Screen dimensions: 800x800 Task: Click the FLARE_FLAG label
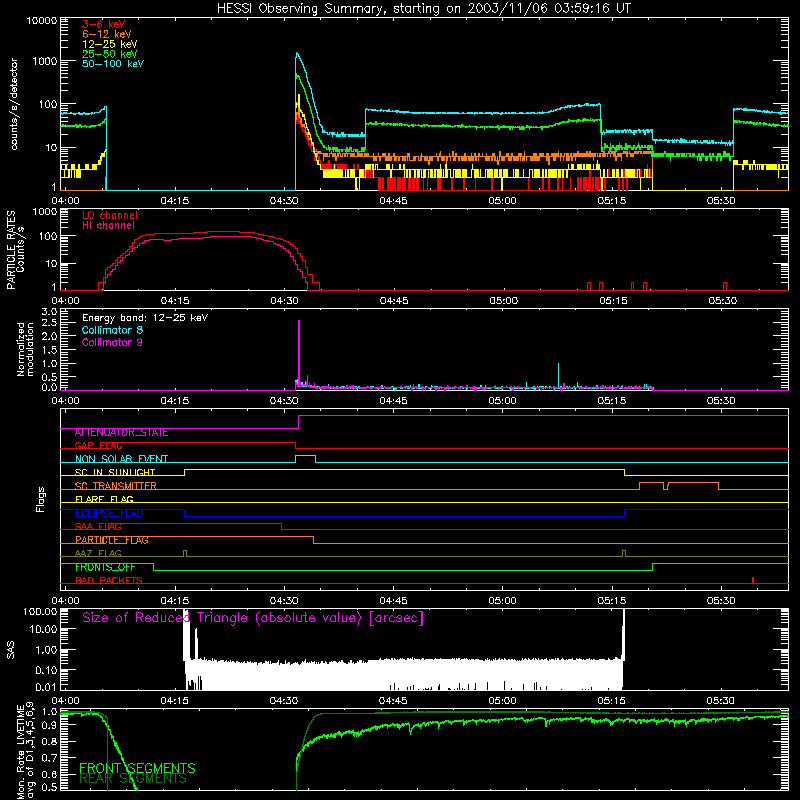point(104,499)
